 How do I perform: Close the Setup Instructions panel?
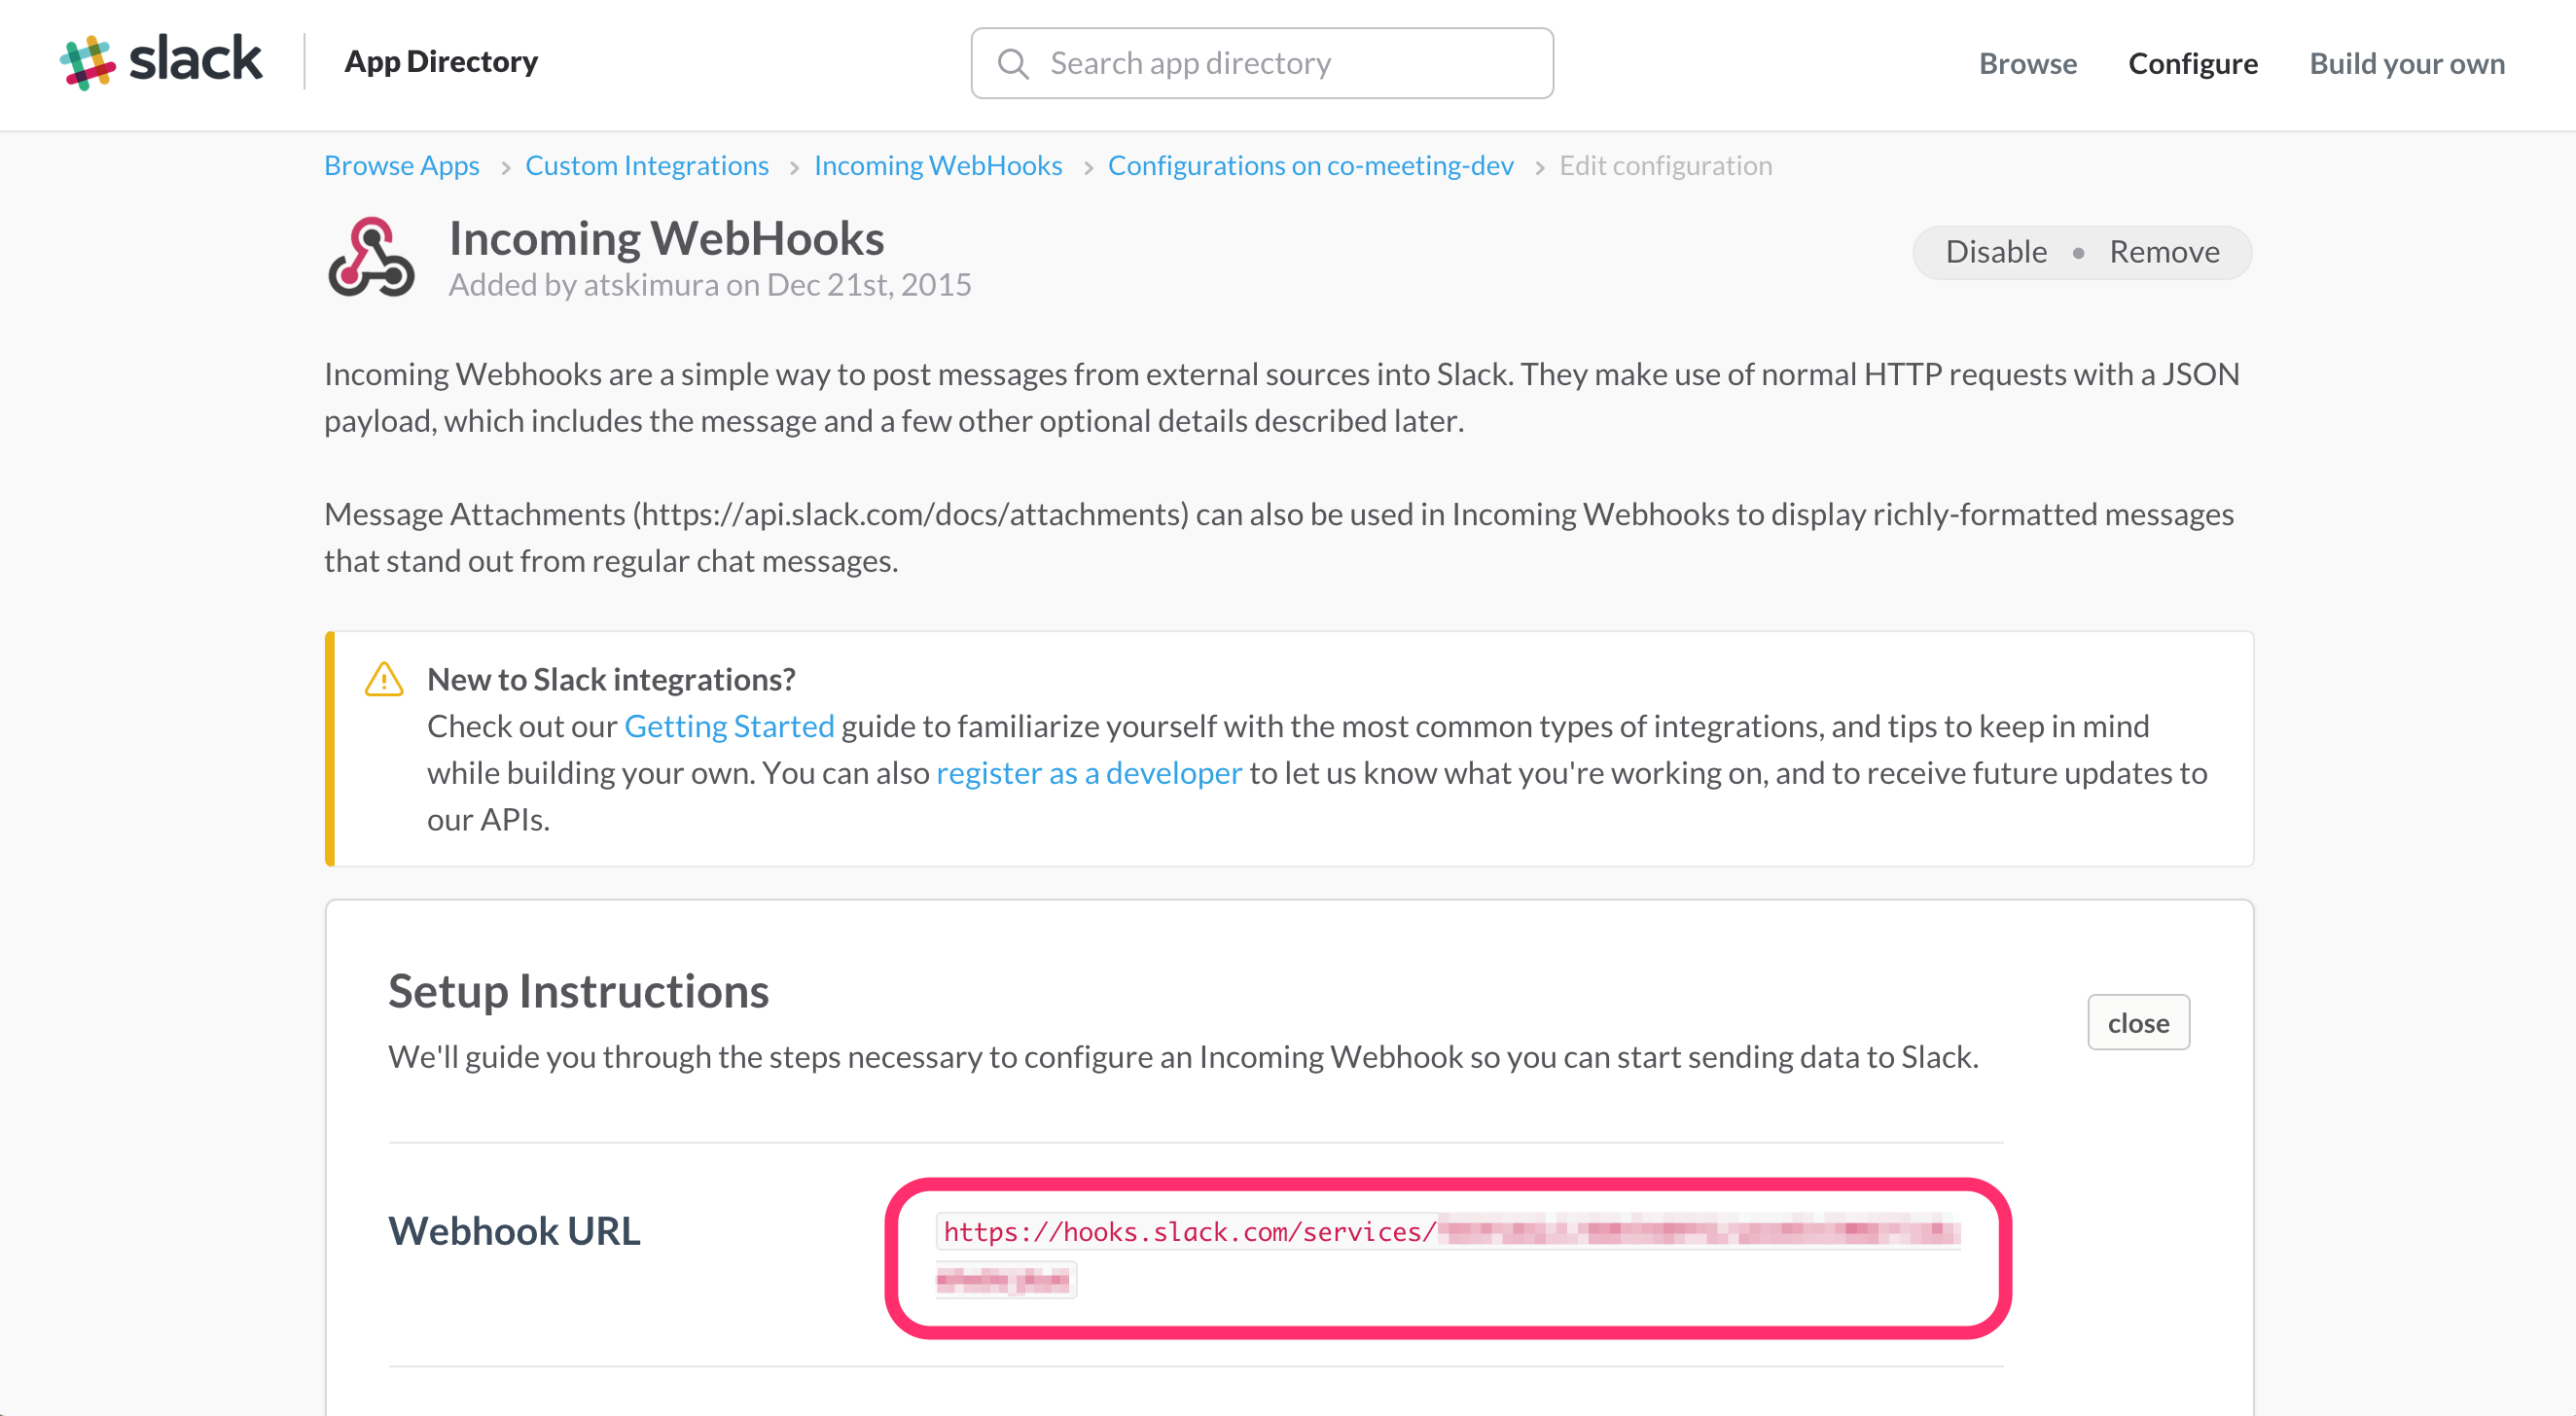click(2134, 1022)
